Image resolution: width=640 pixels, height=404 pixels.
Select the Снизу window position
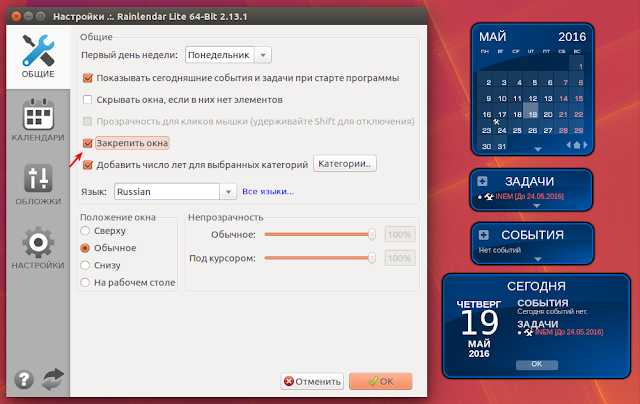click(x=85, y=265)
